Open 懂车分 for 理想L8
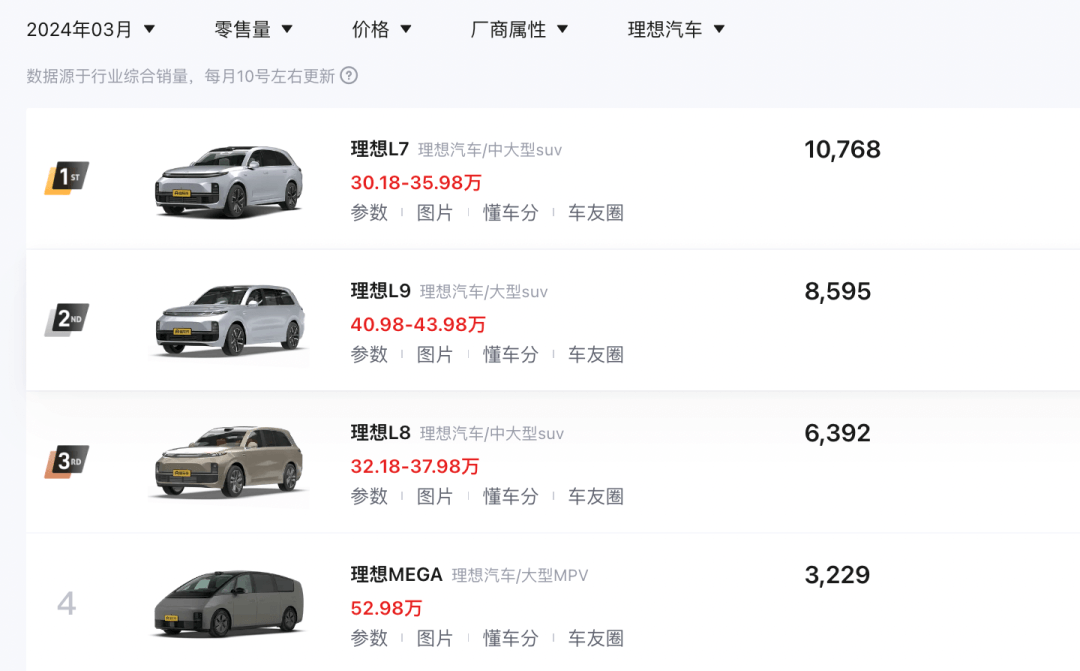The image size is (1080, 671). tap(510, 497)
